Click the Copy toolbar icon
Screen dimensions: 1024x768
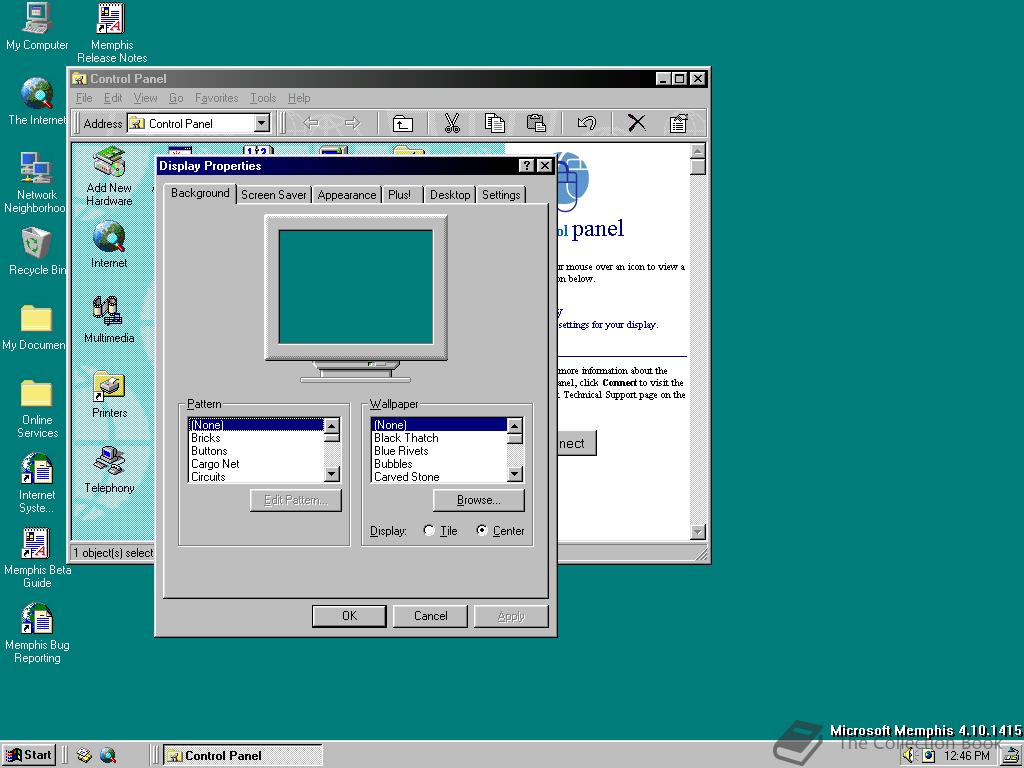click(x=494, y=123)
